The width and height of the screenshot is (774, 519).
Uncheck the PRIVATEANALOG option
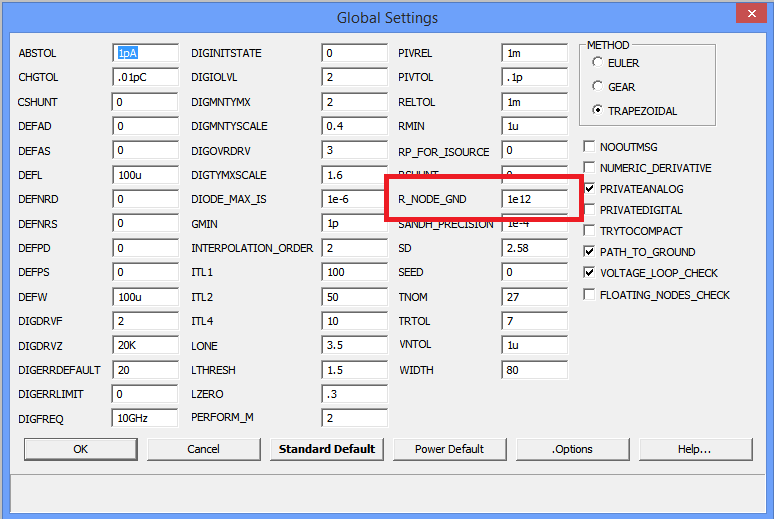pyautogui.click(x=590, y=189)
